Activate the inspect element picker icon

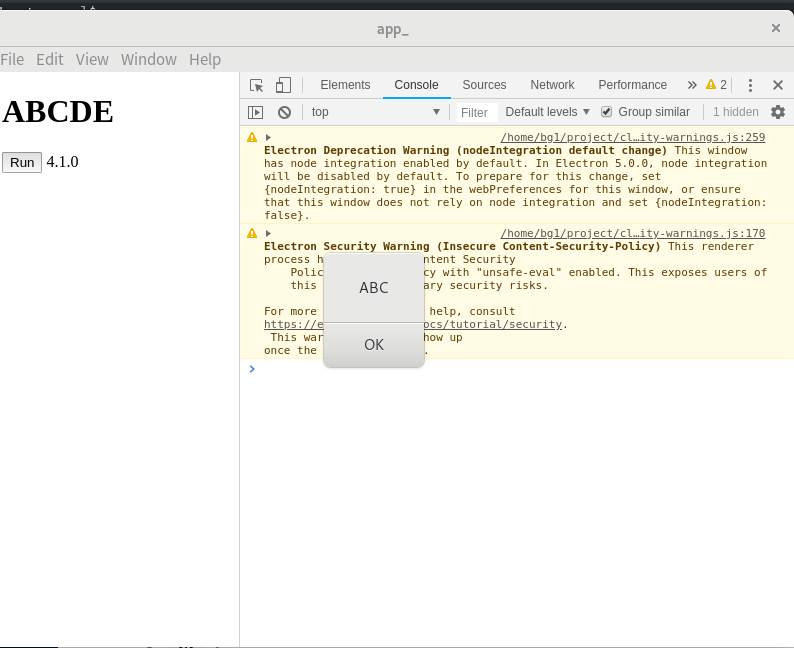(x=257, y=85)
